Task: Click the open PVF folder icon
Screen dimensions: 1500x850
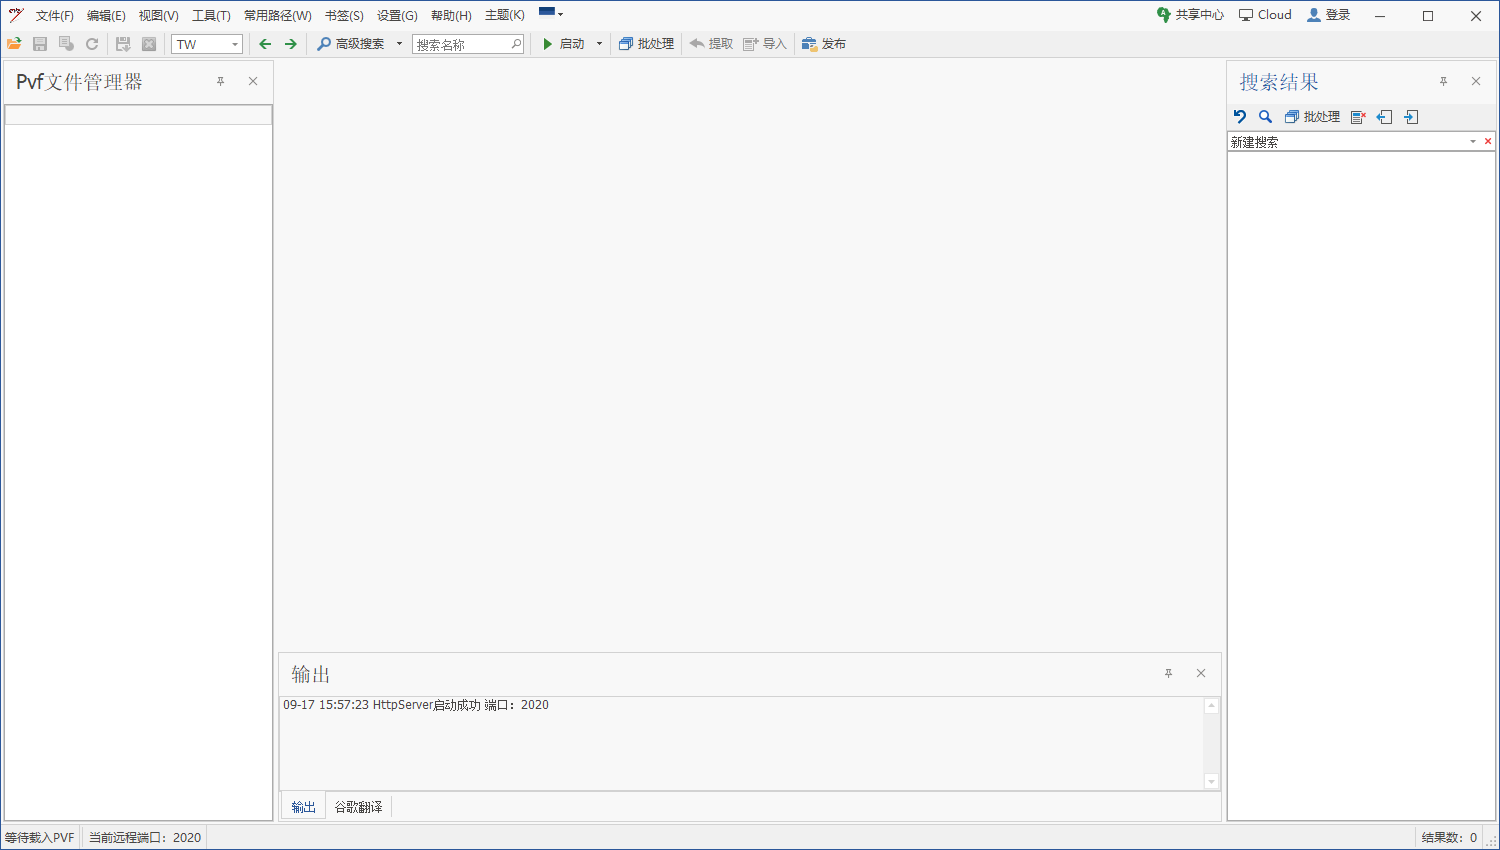Action: 14,44
